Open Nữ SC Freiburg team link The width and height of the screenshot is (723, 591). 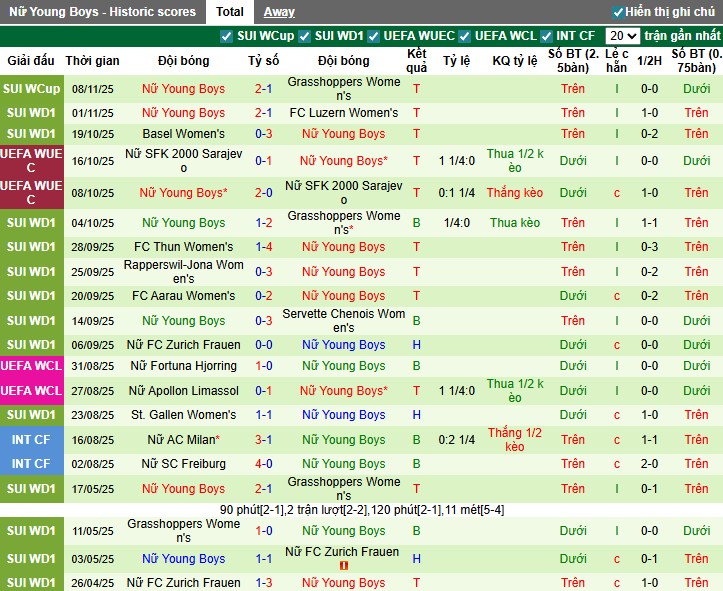tap(184, 463)
